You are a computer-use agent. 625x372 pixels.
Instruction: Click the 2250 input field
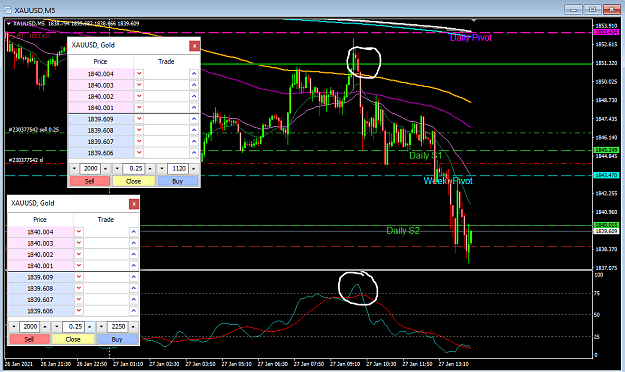(118, 327)
